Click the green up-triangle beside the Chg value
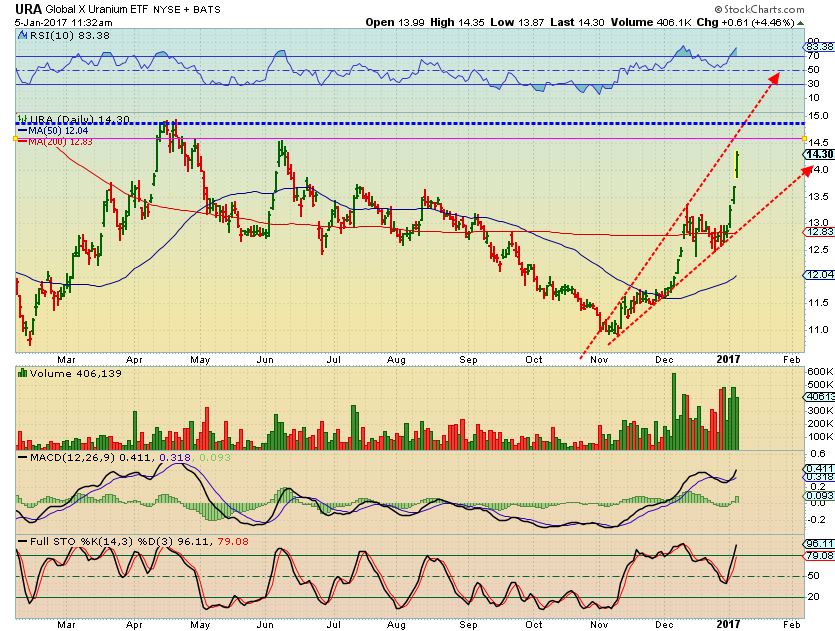 [x=800, y=23]
